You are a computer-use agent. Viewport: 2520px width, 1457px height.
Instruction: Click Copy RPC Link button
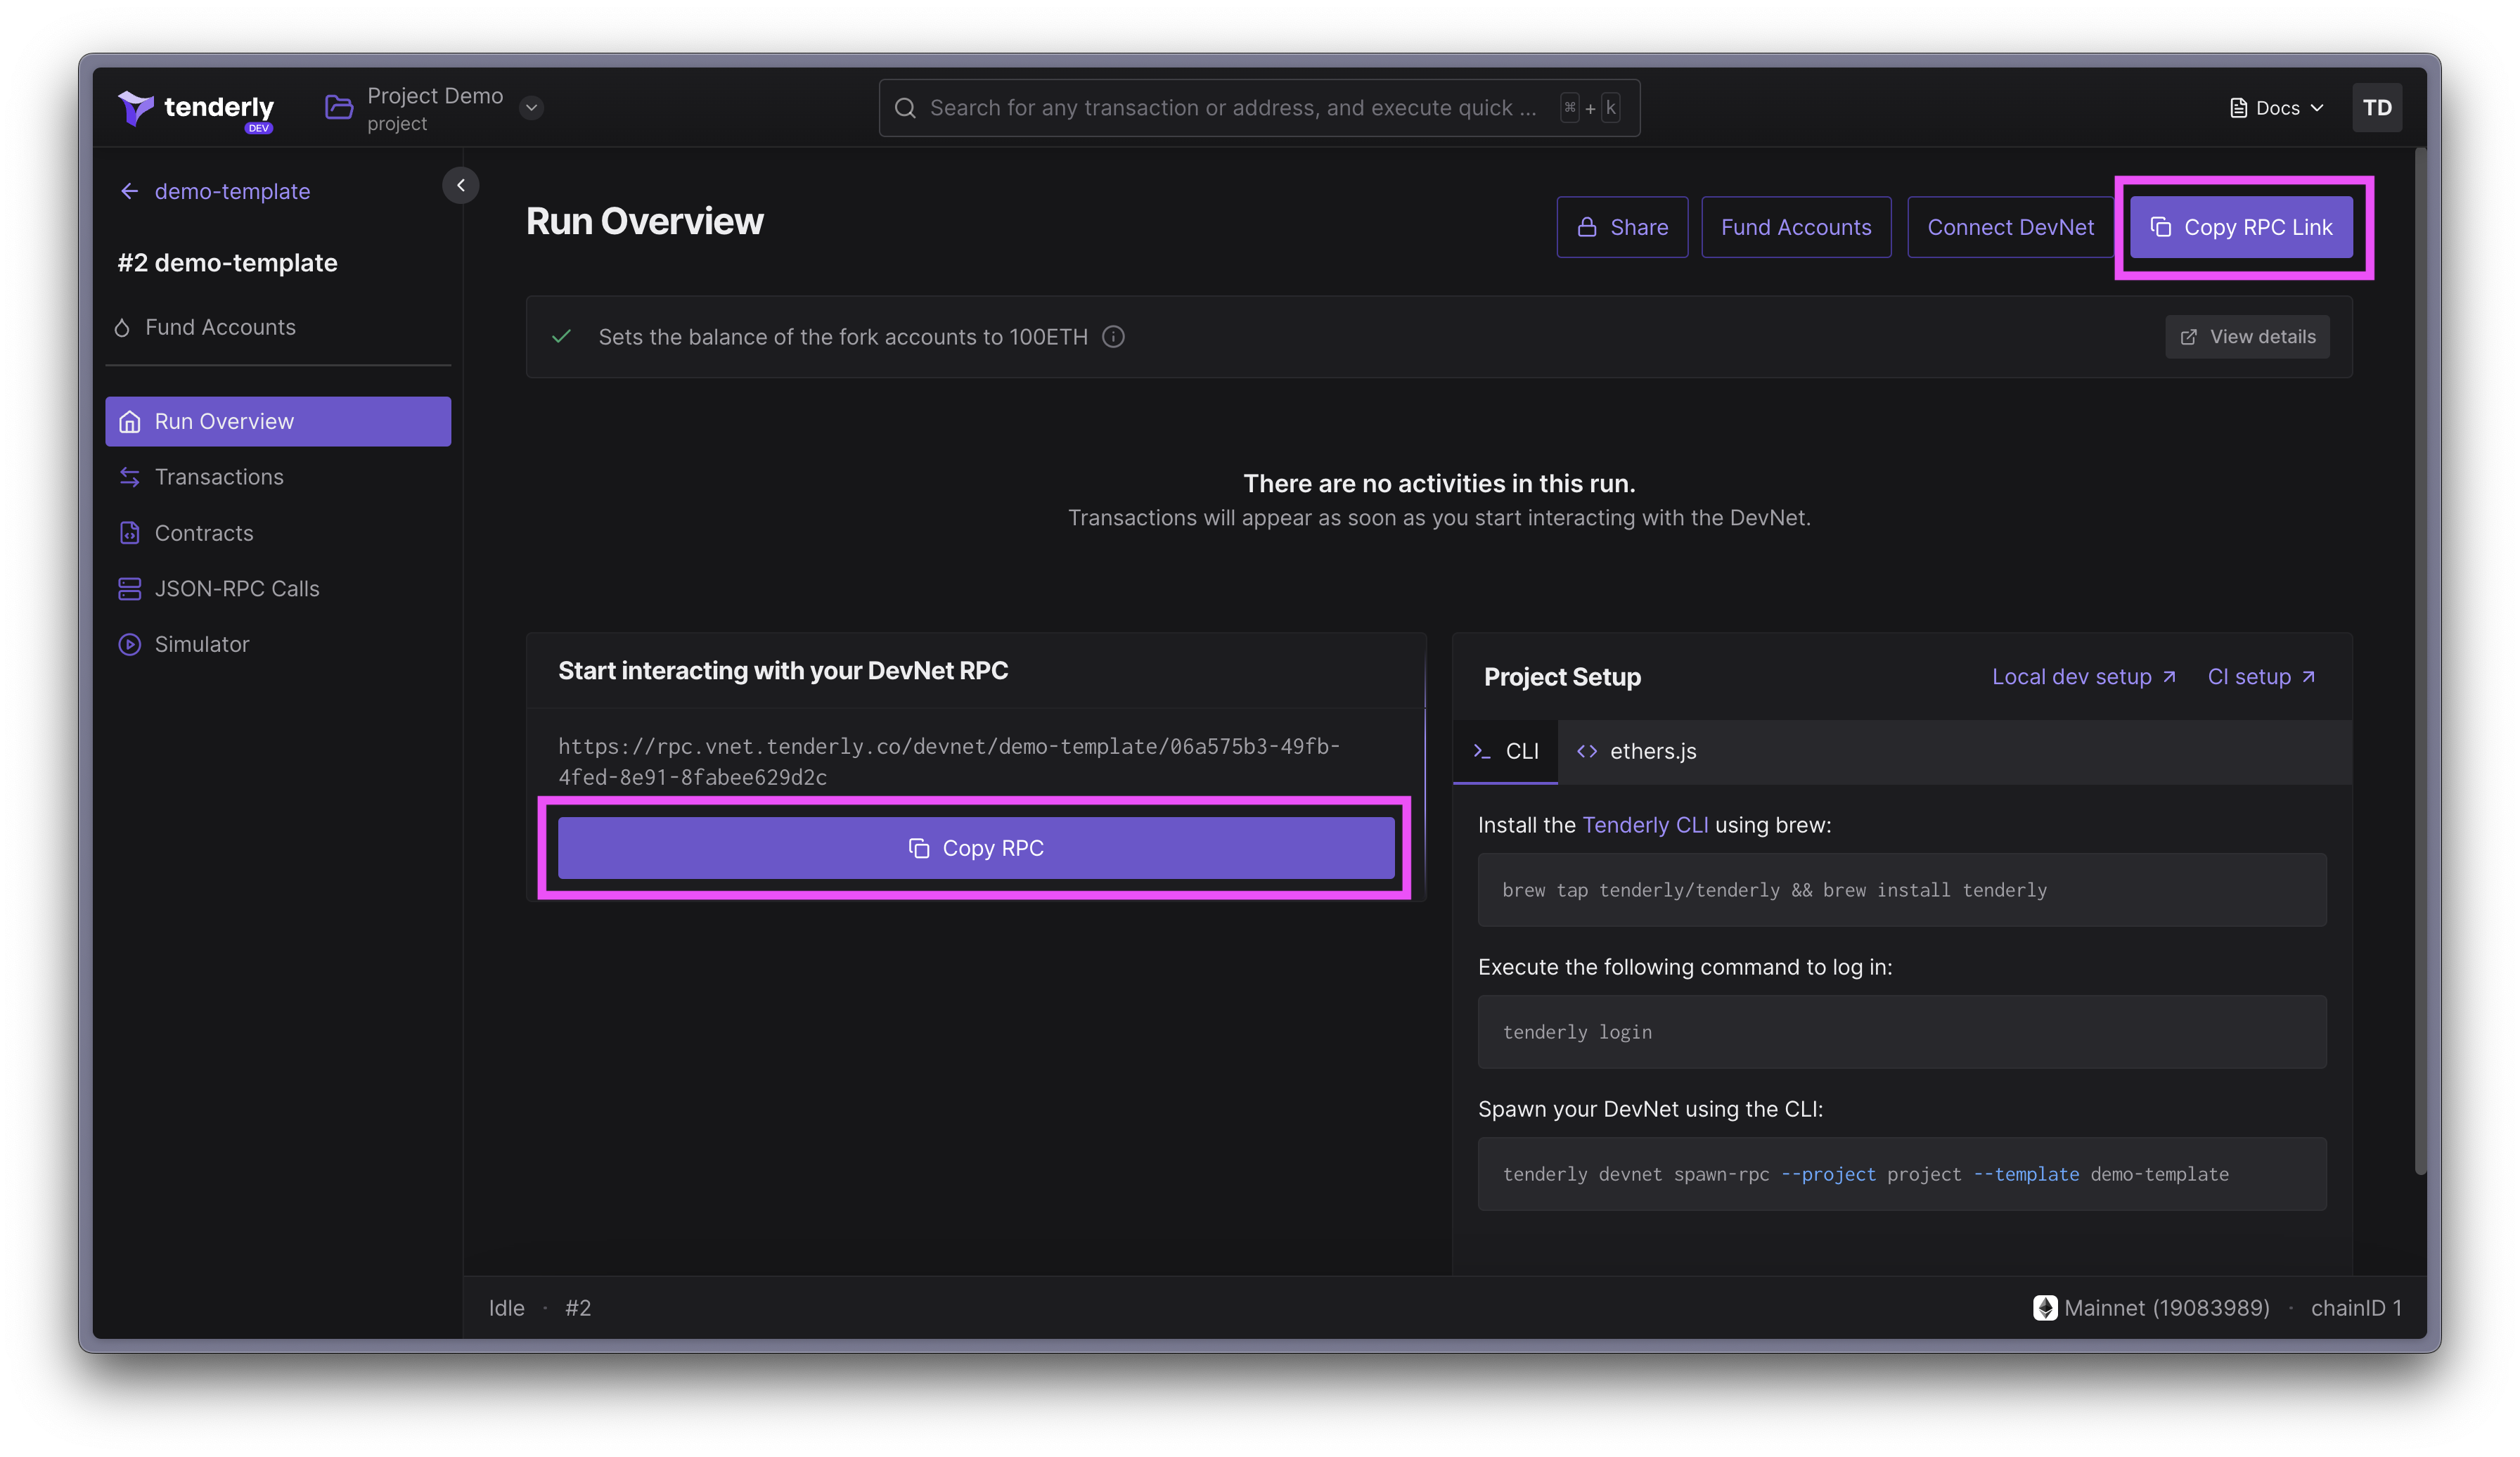[x=2240, y=227]
